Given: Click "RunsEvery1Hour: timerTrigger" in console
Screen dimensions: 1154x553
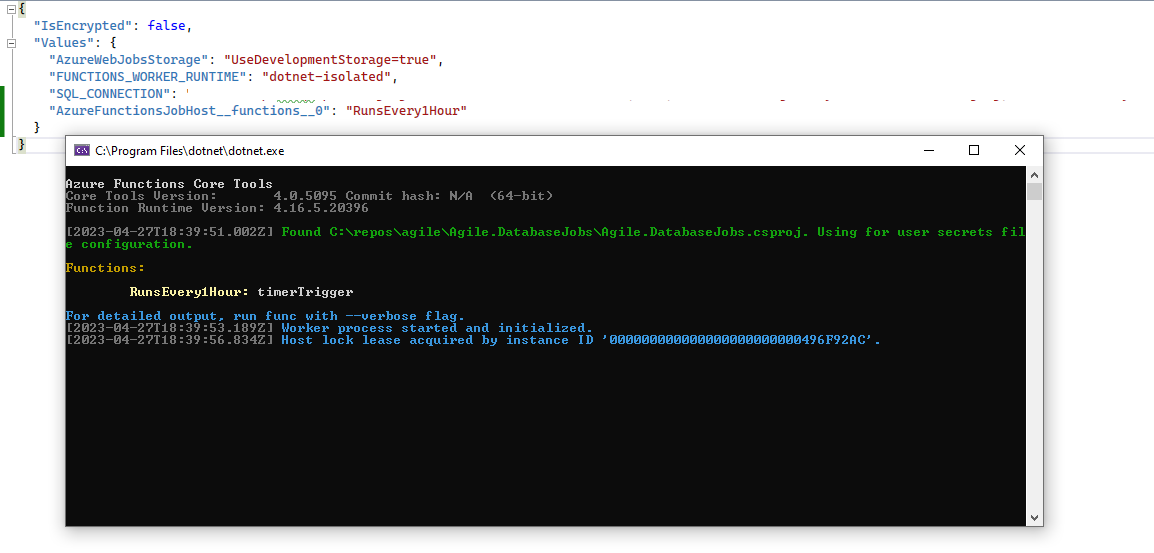Looking at the screenshot, I should (241, 292).
